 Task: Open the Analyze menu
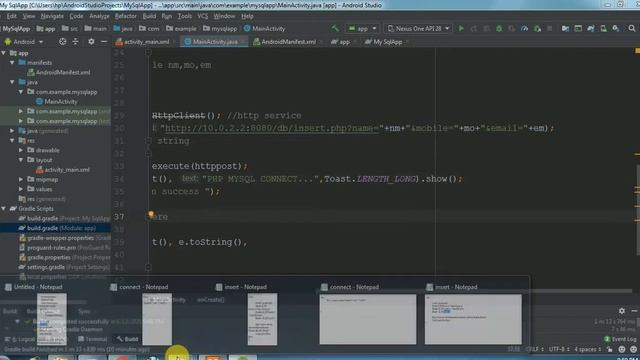[x=99, y=16]
